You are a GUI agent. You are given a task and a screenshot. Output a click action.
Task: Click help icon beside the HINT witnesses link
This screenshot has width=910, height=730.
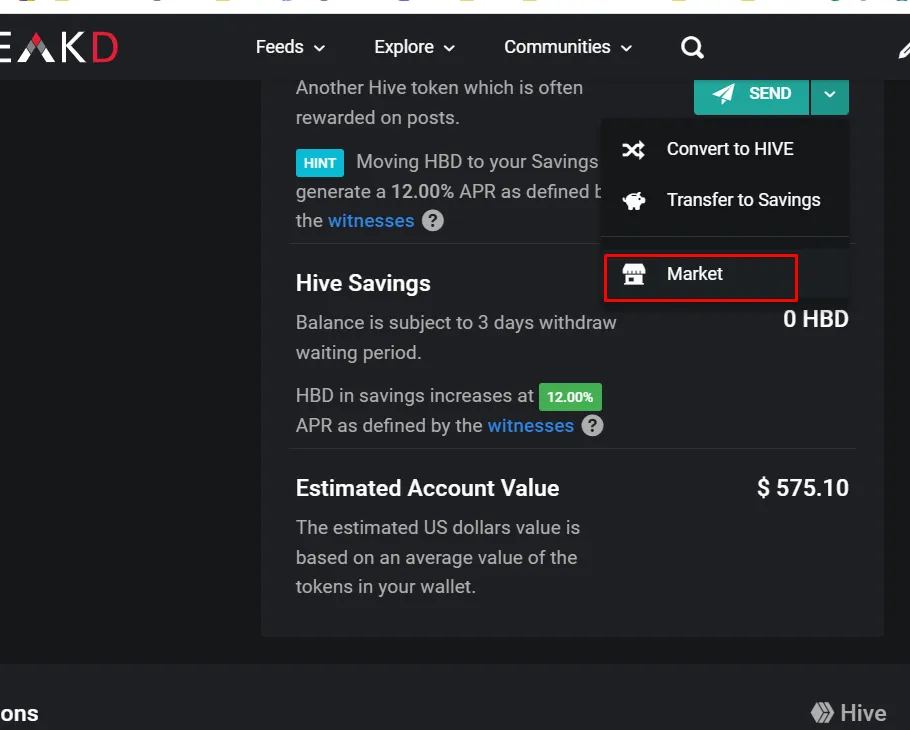pos(432,221)
